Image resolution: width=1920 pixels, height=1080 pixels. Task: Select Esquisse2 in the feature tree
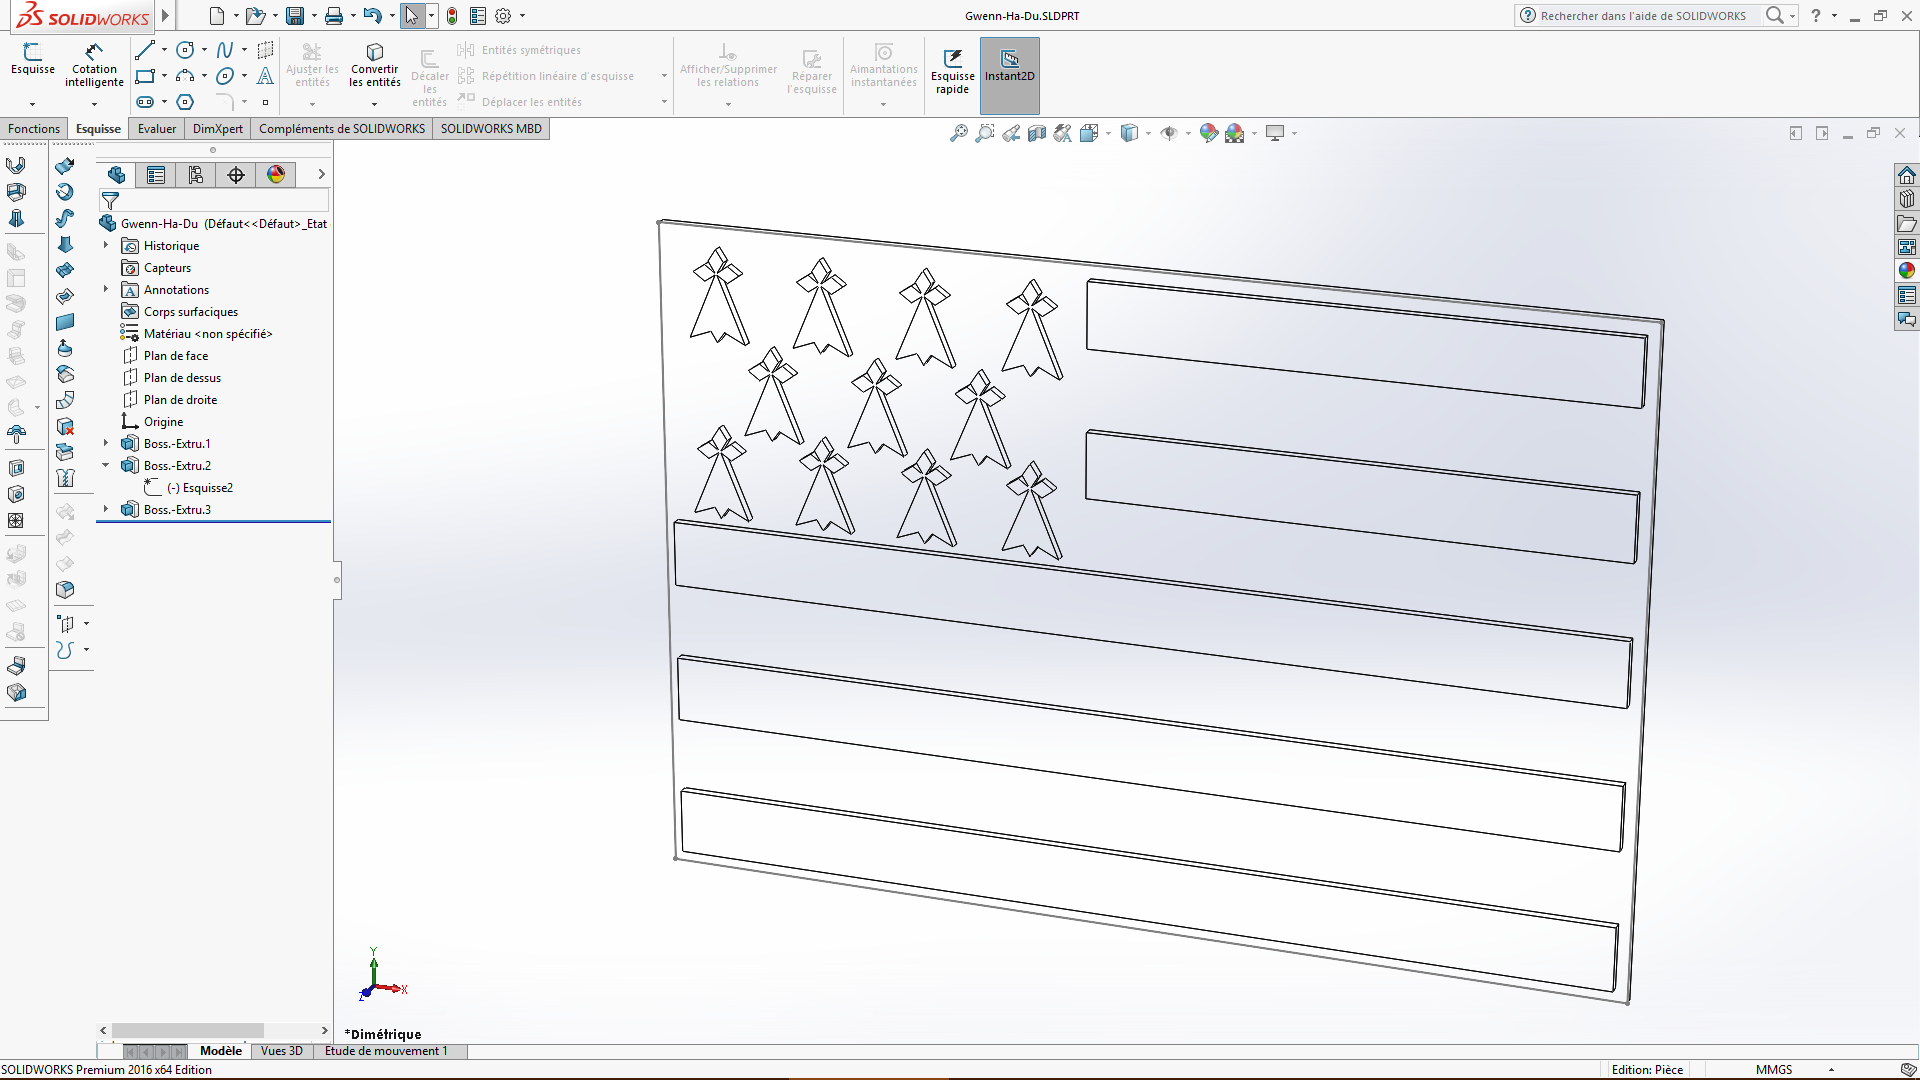(x=207, y=488)
